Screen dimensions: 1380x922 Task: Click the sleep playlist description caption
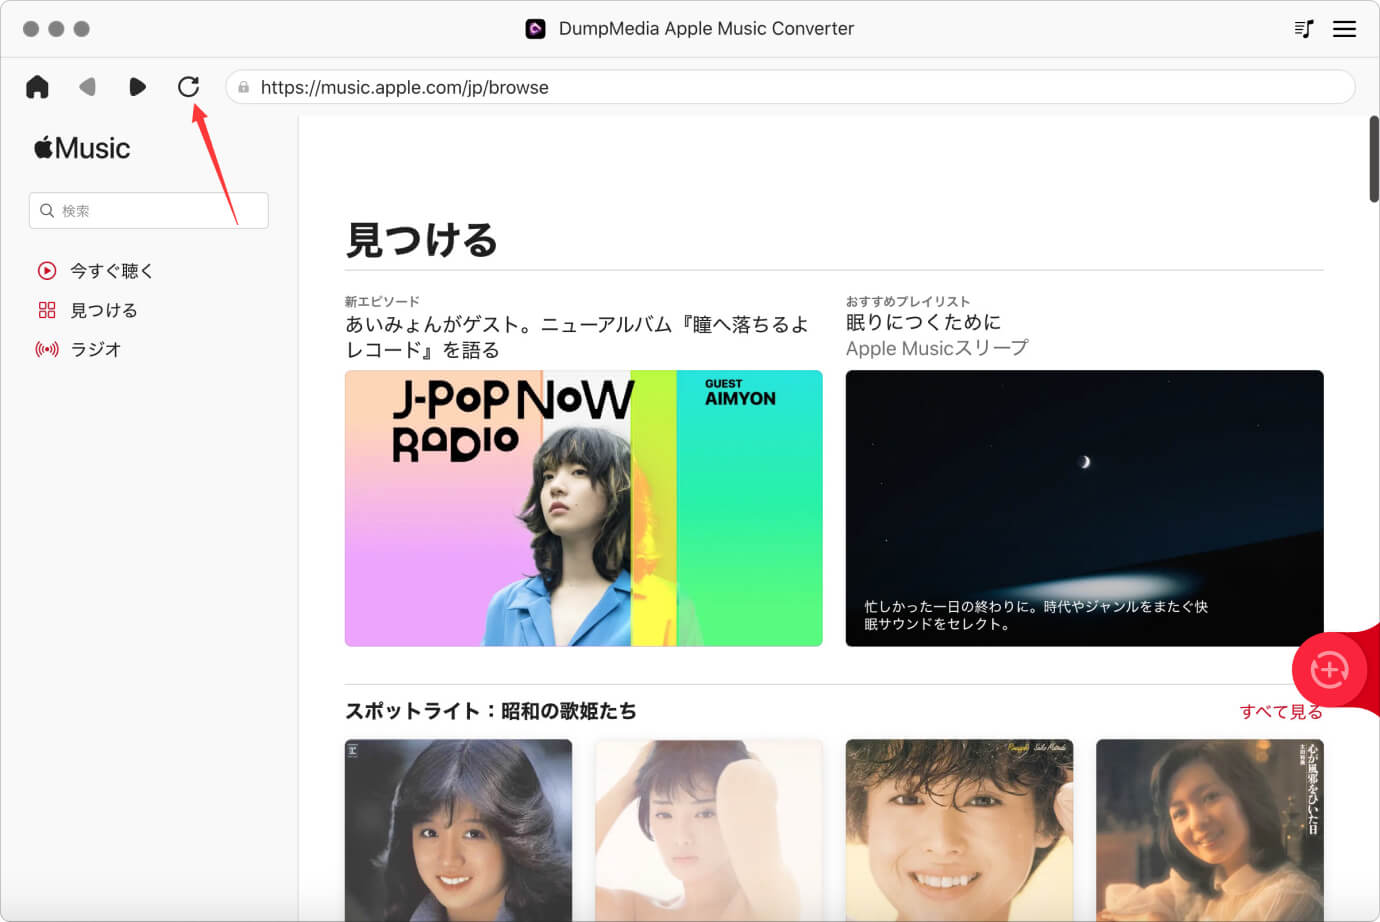[1035, 615]
